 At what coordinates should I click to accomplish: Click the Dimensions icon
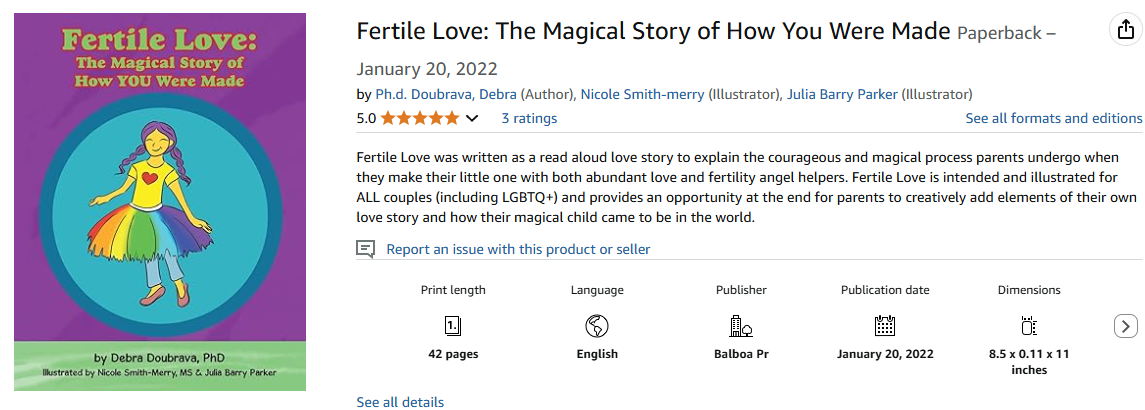[x=1029, y=326]
